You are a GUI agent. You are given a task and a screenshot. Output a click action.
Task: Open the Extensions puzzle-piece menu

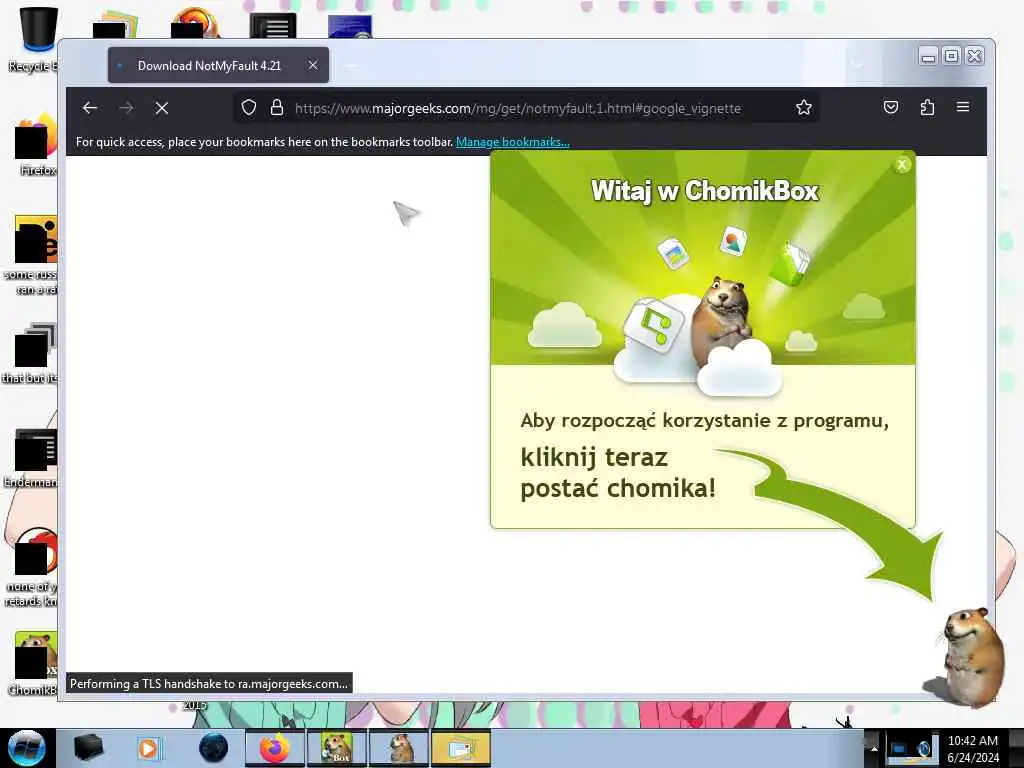tap(927, 107)
